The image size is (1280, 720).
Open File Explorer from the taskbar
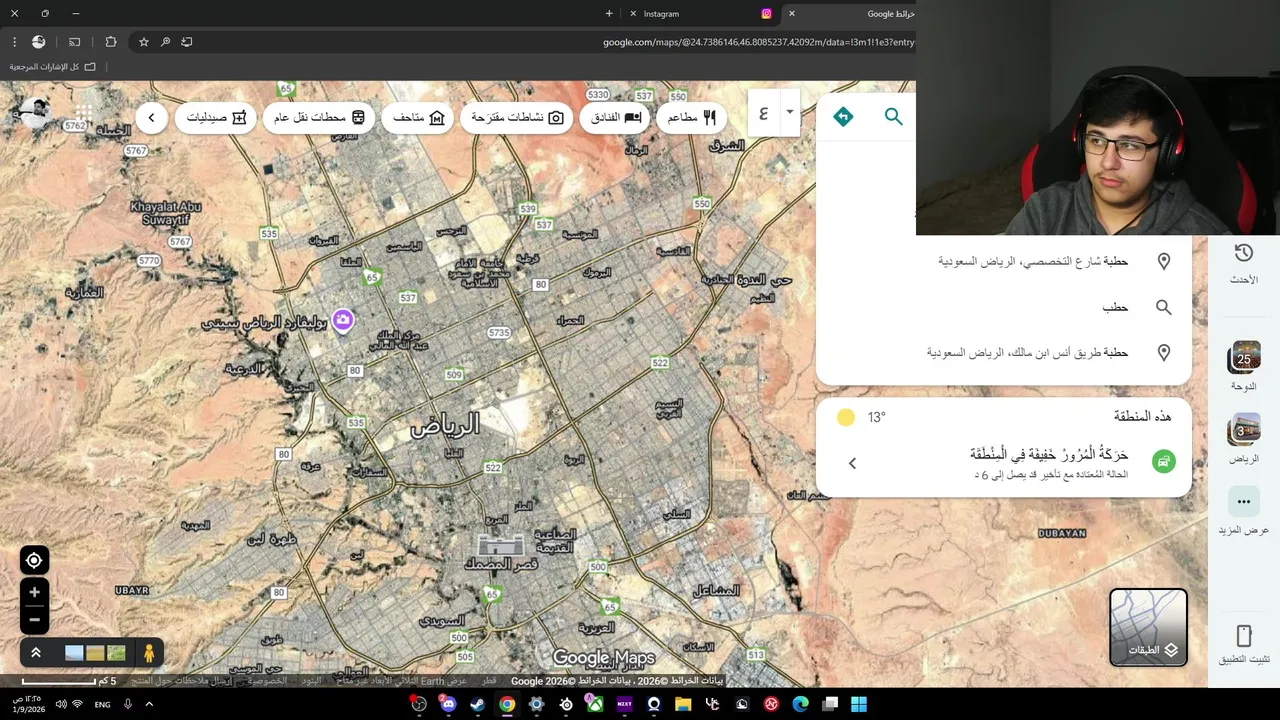[683, 704]
